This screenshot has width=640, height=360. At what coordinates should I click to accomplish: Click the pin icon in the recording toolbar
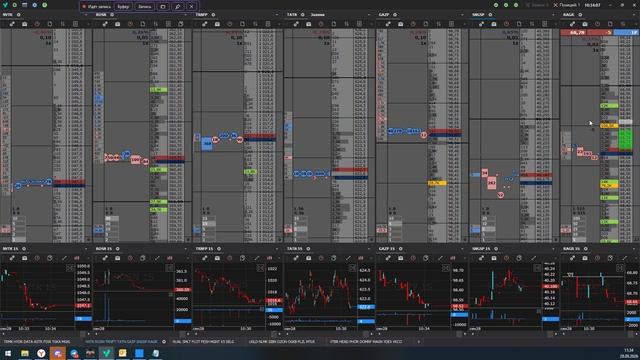click(x=178, y=7)
